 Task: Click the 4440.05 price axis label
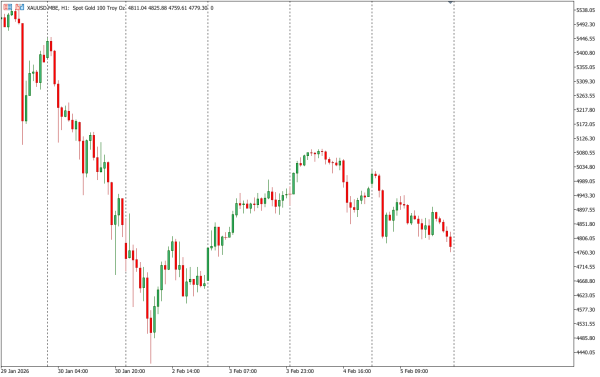tap(586, 352)
